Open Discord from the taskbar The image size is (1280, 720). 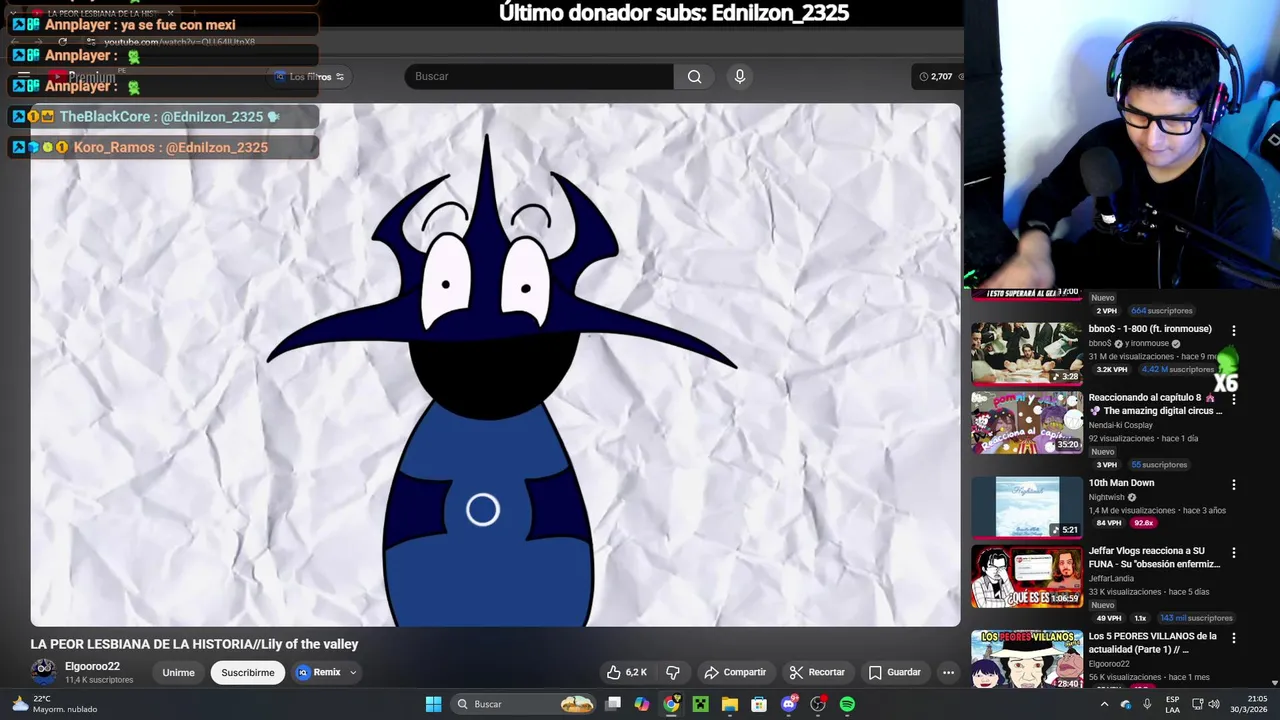[x=789, y=704]
